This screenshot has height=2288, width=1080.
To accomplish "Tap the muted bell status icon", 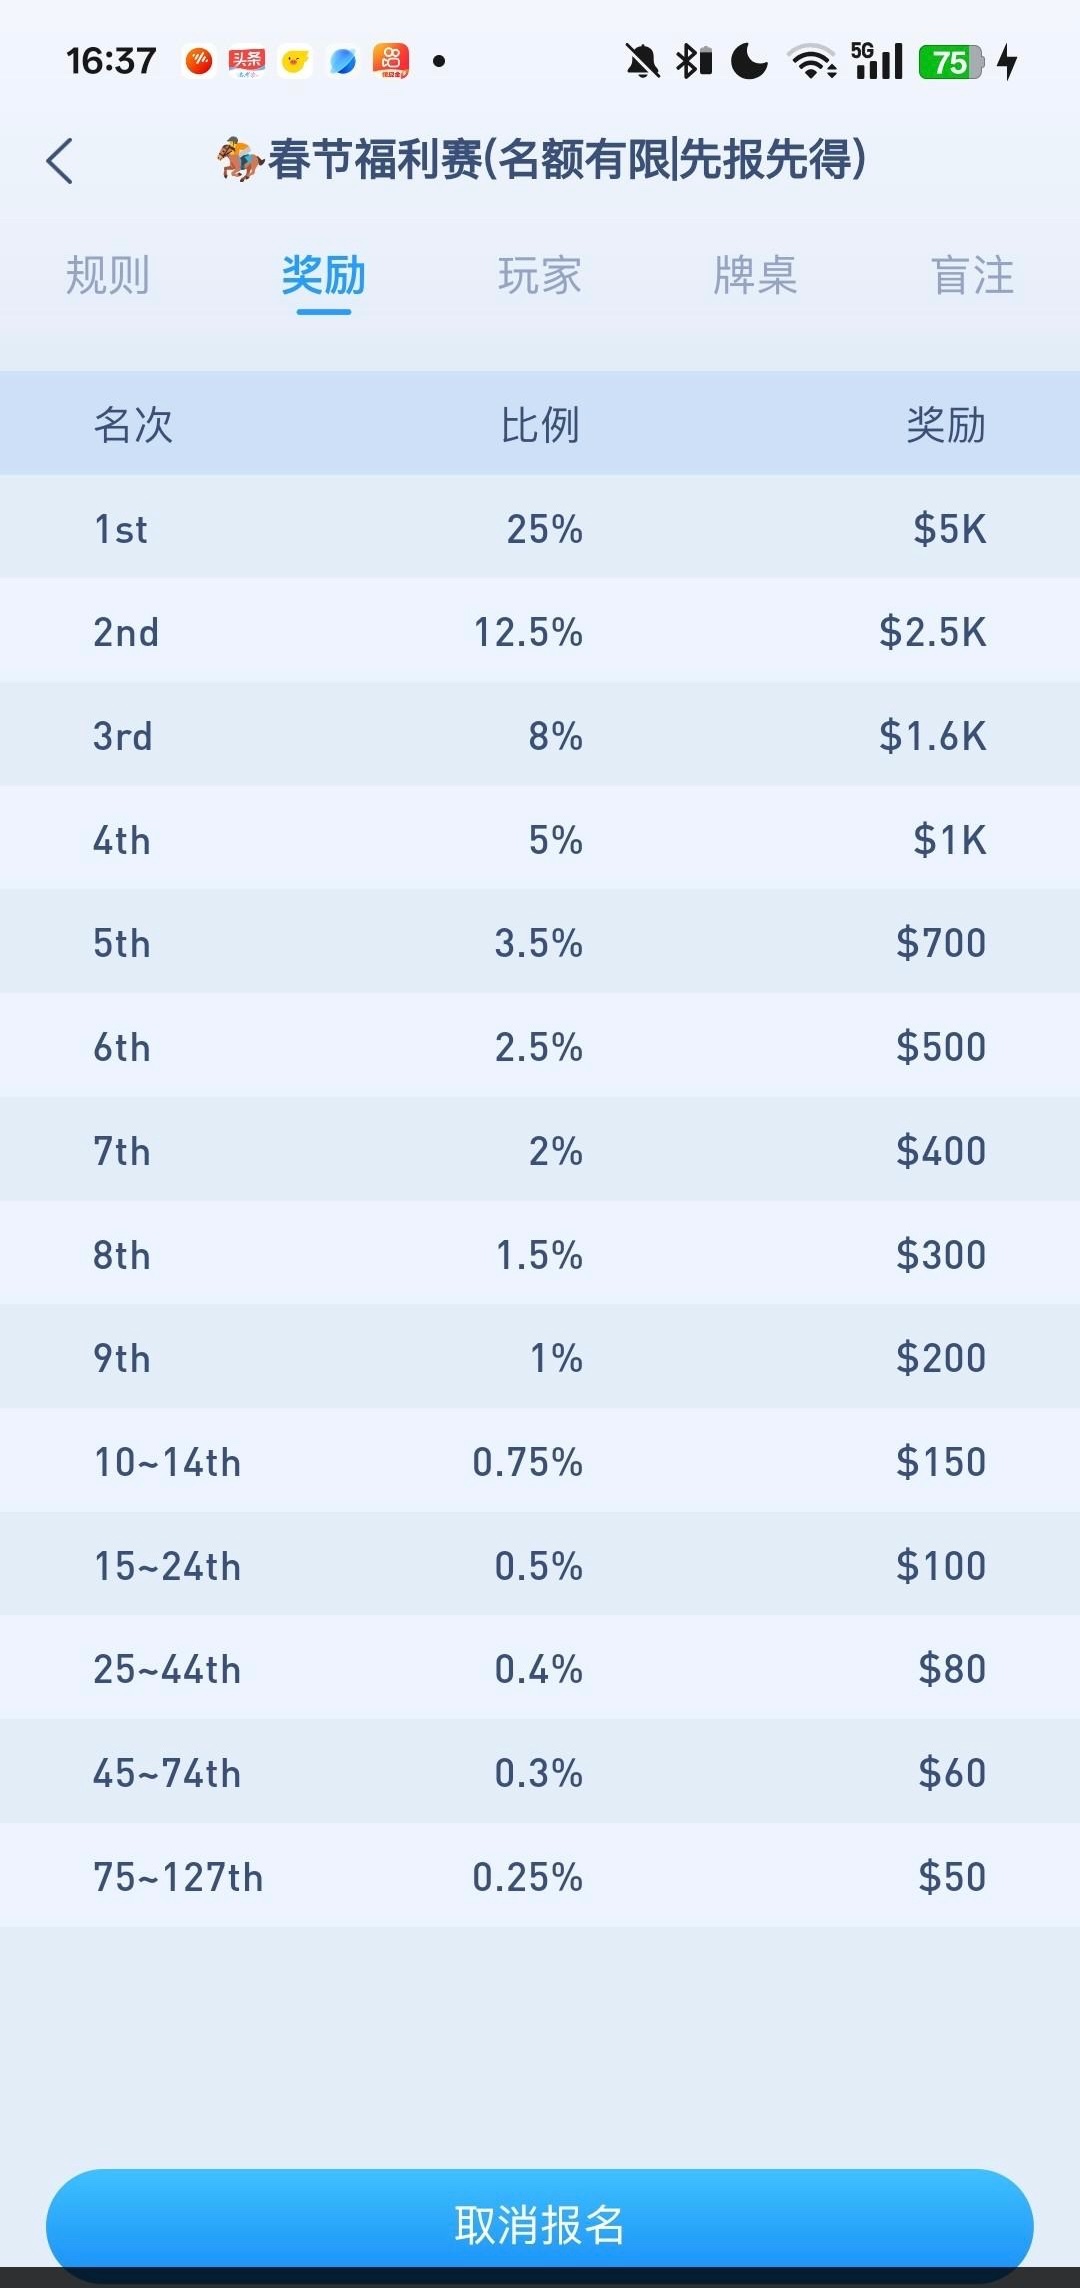I will [642, 62].
